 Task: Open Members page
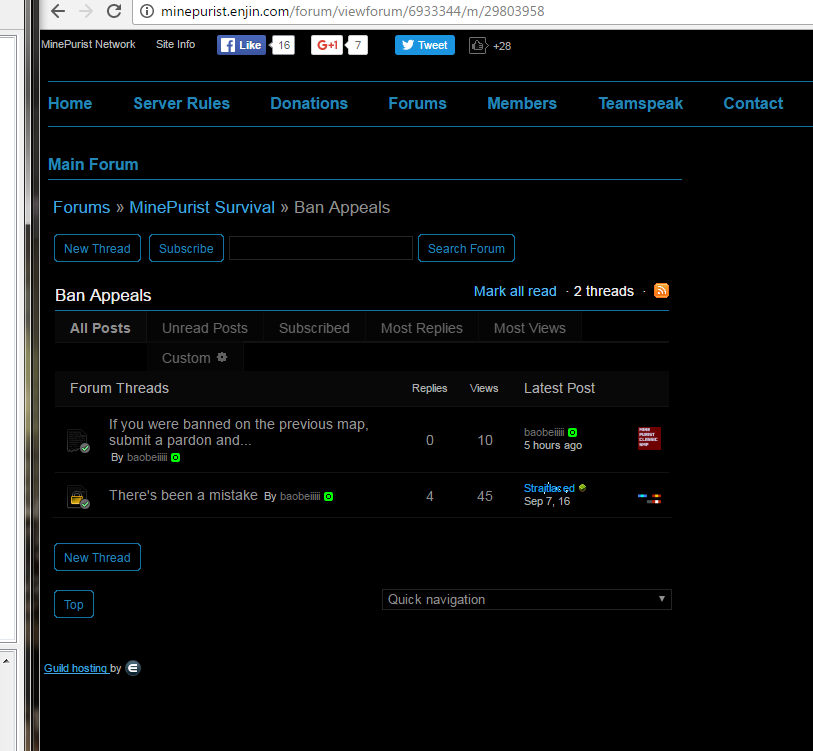coord(522,103)
